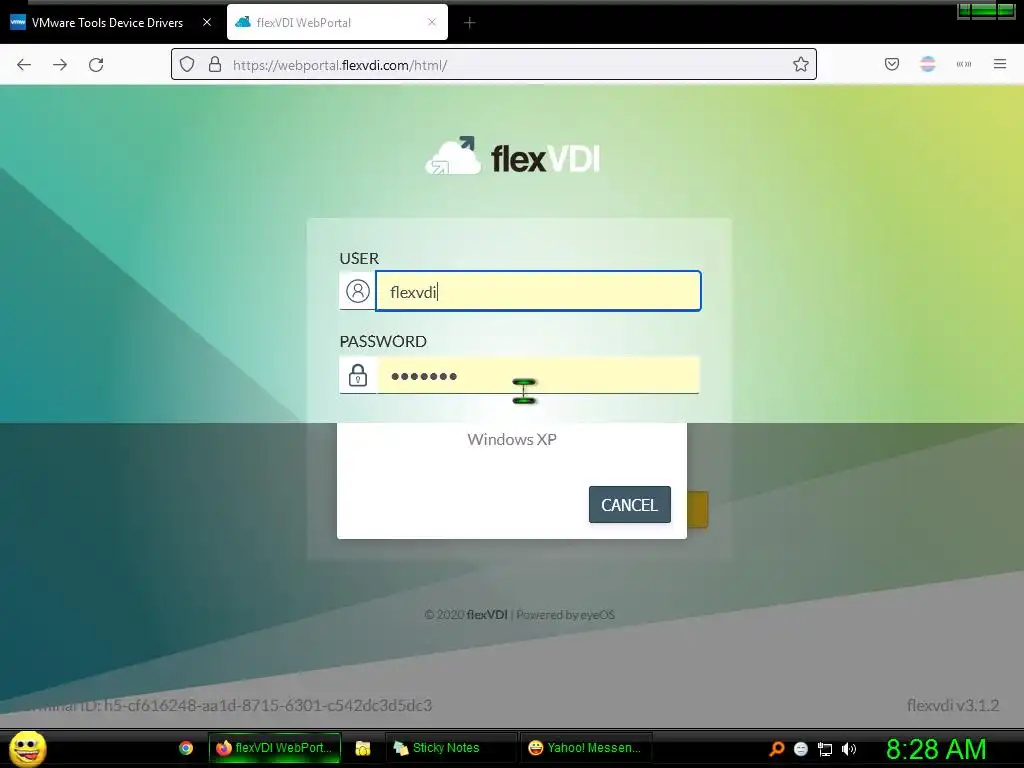Screen dimensions: 1024x768
Task: Go forward with the browser forward arrow
Action: point(60,65)
